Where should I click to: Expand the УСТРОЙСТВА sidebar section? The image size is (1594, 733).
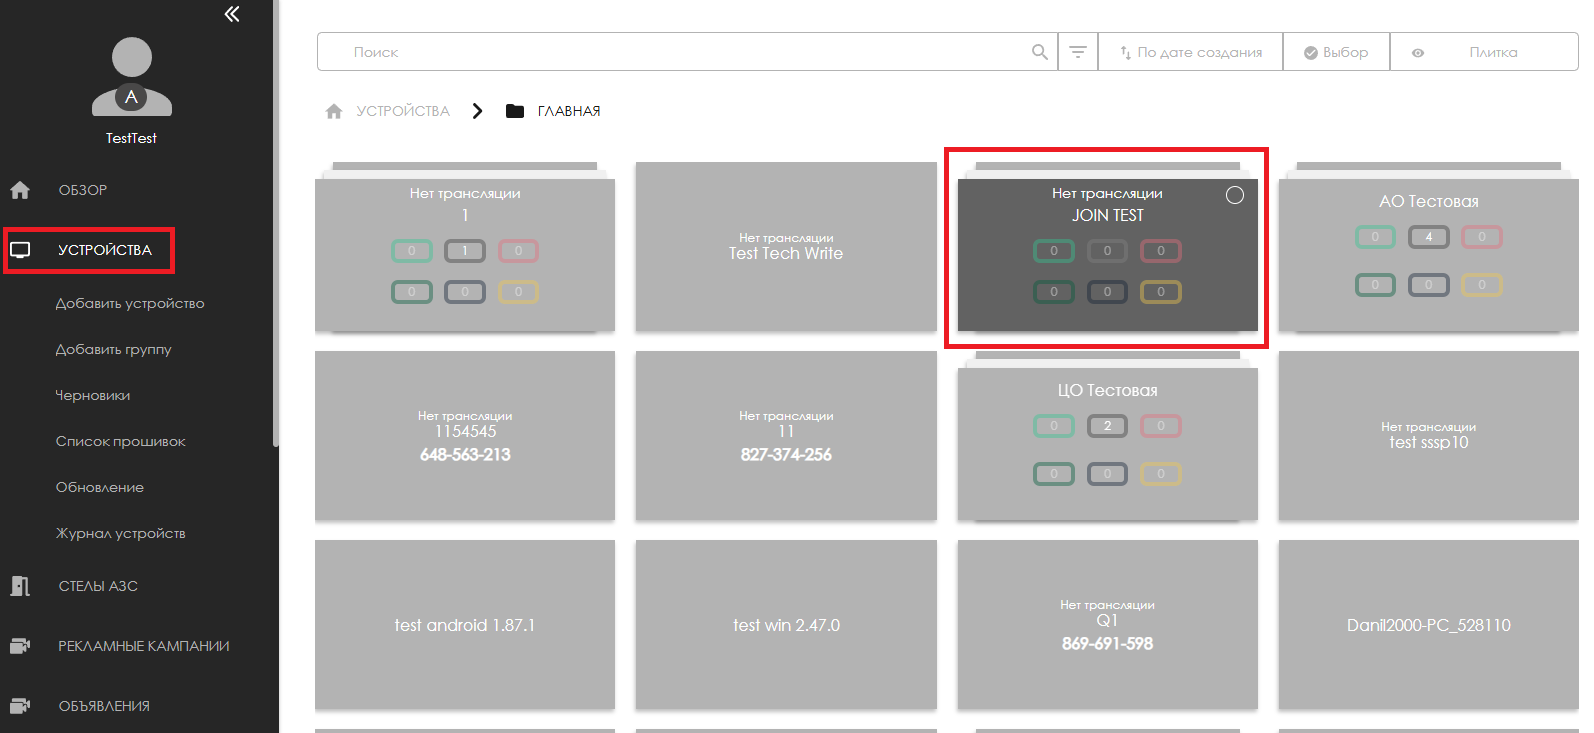[x=104, y=250]
